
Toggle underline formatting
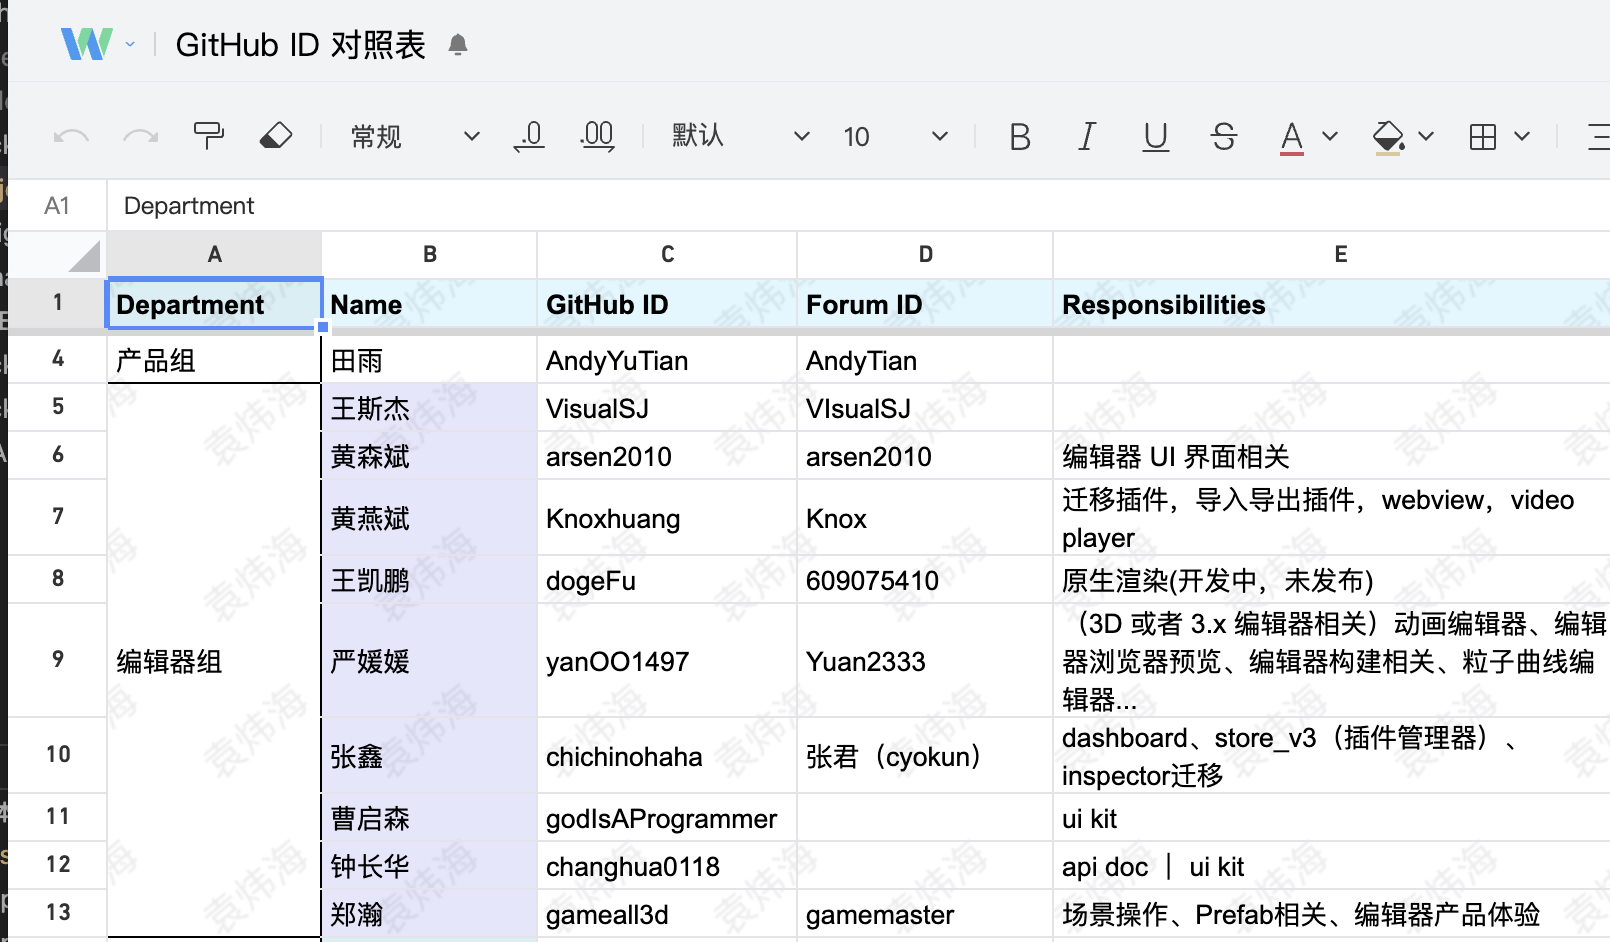1155,136
